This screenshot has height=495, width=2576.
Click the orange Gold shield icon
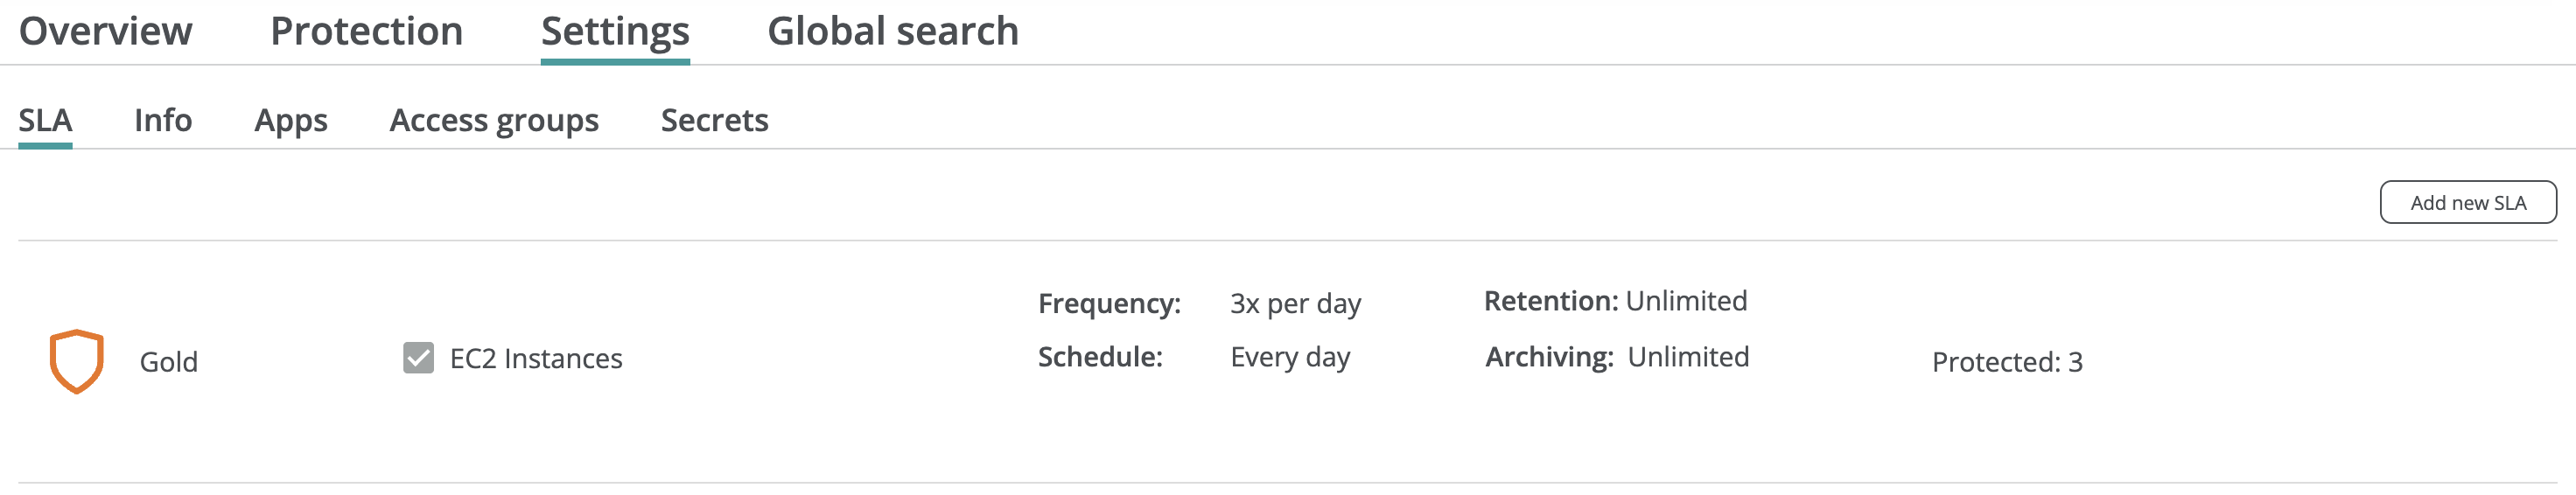[x=77, y=361]
